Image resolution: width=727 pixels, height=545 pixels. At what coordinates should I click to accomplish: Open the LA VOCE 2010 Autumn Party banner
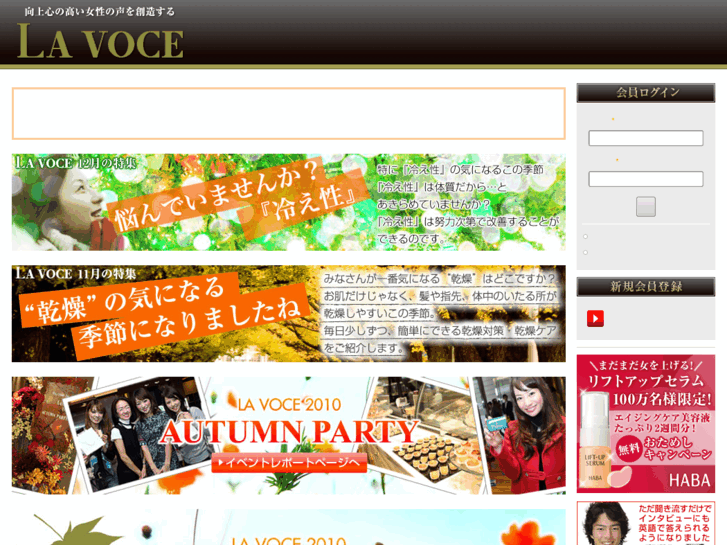(x=288, y=435)
